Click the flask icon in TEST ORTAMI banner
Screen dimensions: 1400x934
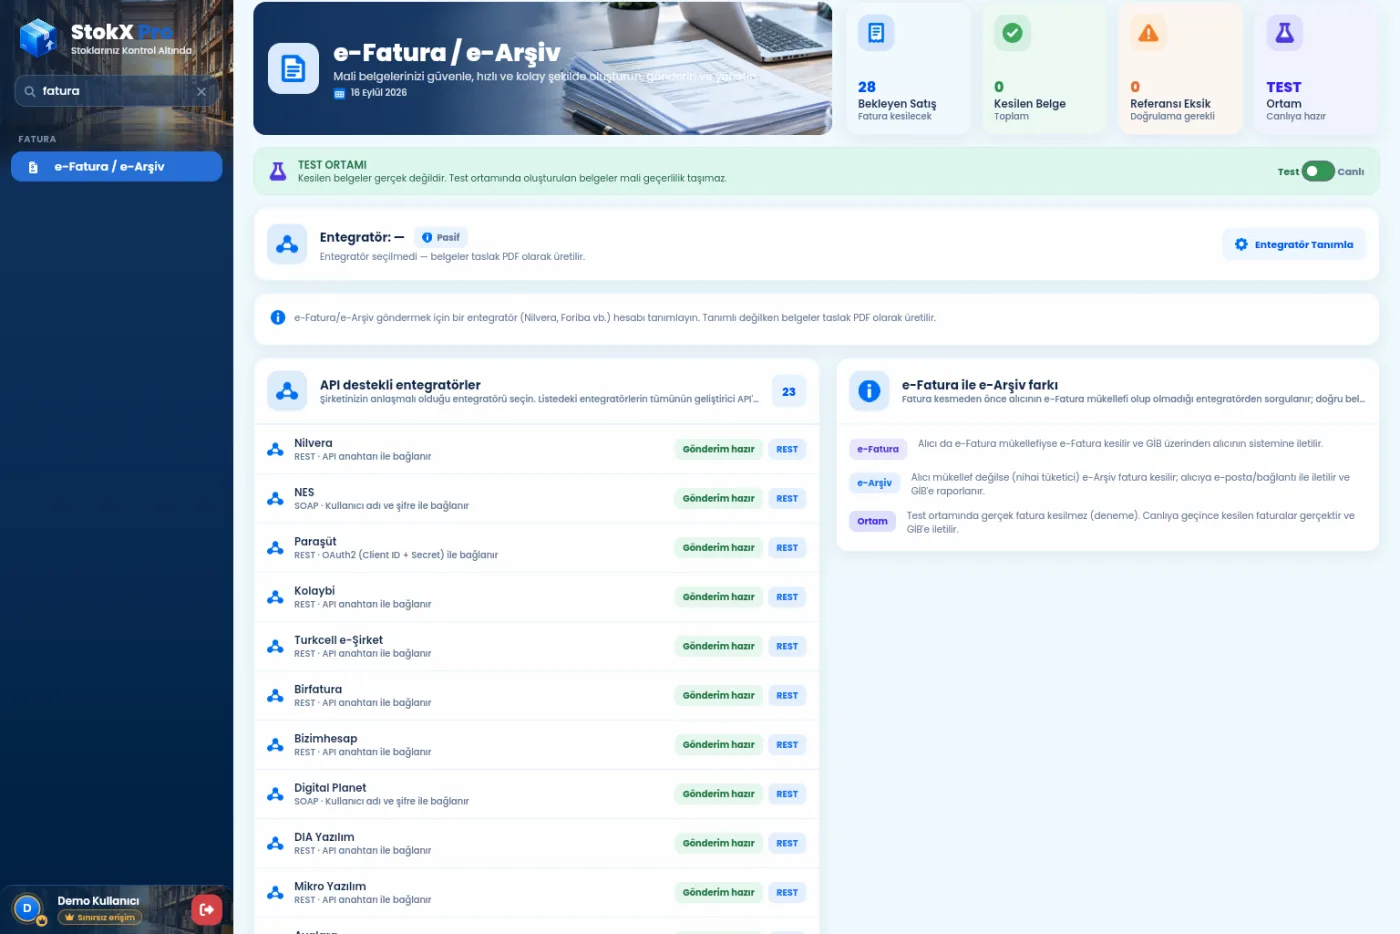coord(278,171)
